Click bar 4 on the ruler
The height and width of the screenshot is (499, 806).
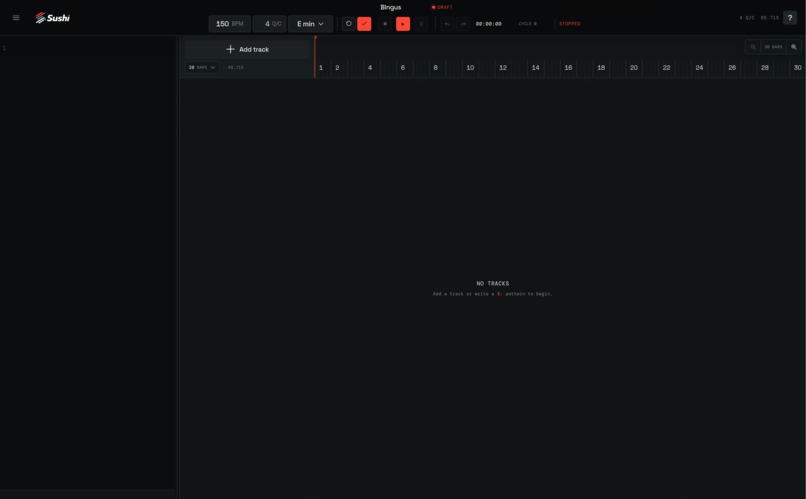coord(370,67)
